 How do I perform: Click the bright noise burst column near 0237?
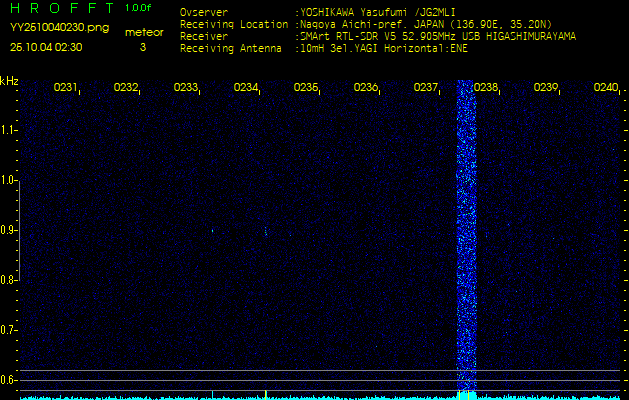click(467, 235)
